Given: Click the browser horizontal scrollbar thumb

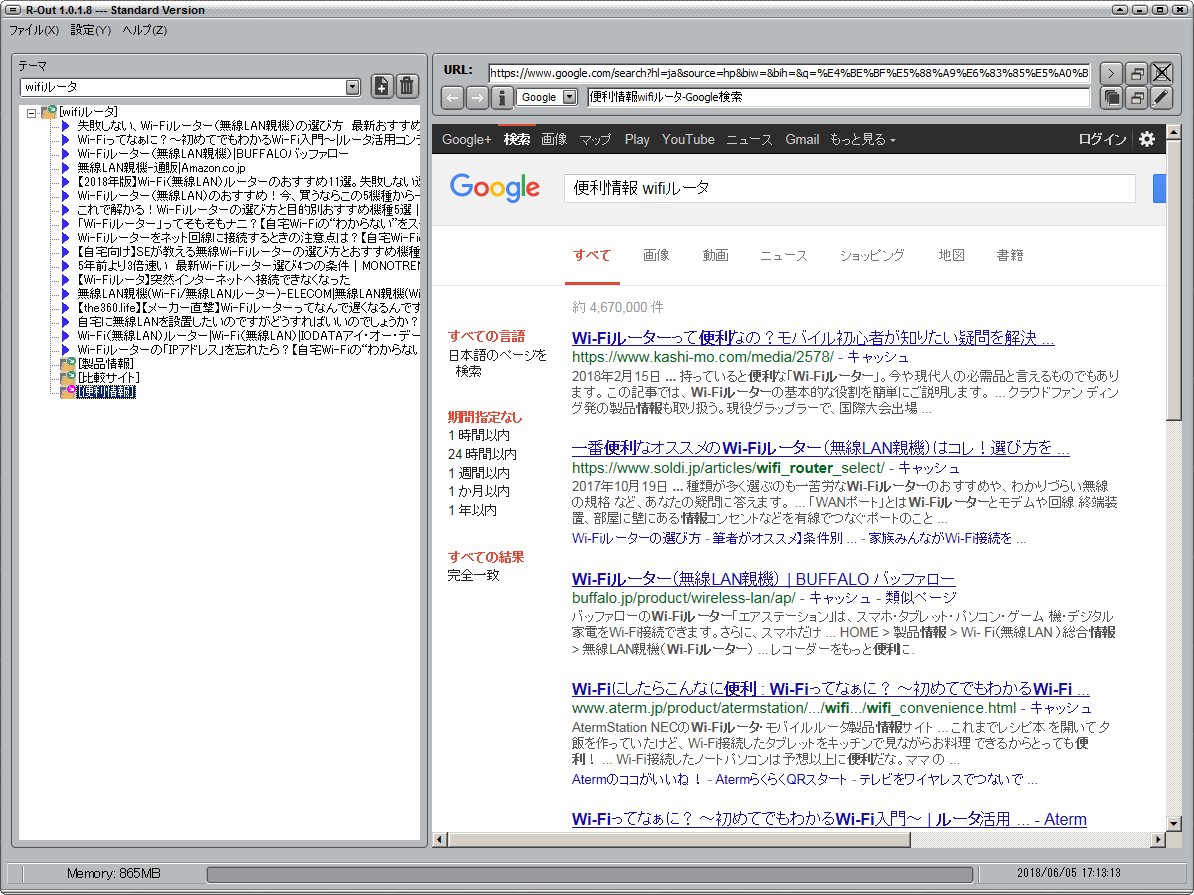Looking at the screenshot, I should [679, 839].
